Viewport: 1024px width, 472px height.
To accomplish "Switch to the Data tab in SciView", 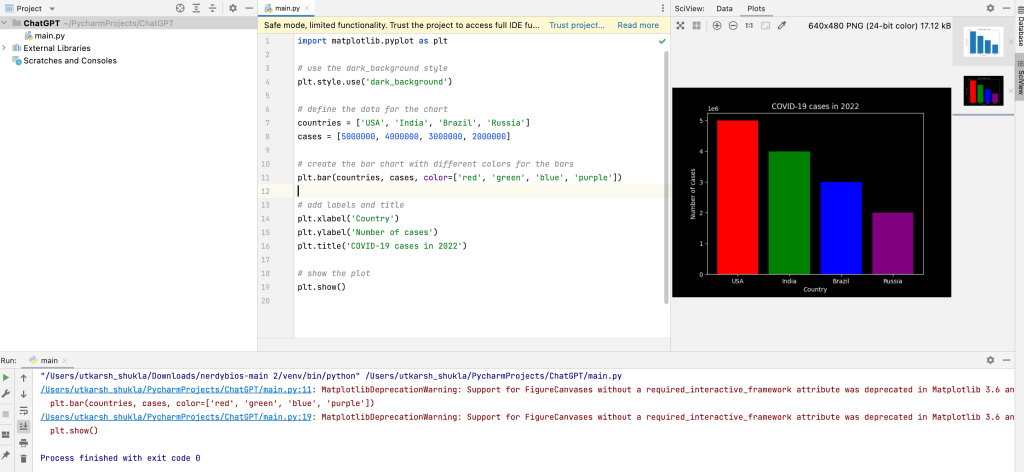I will coord(724,8).
